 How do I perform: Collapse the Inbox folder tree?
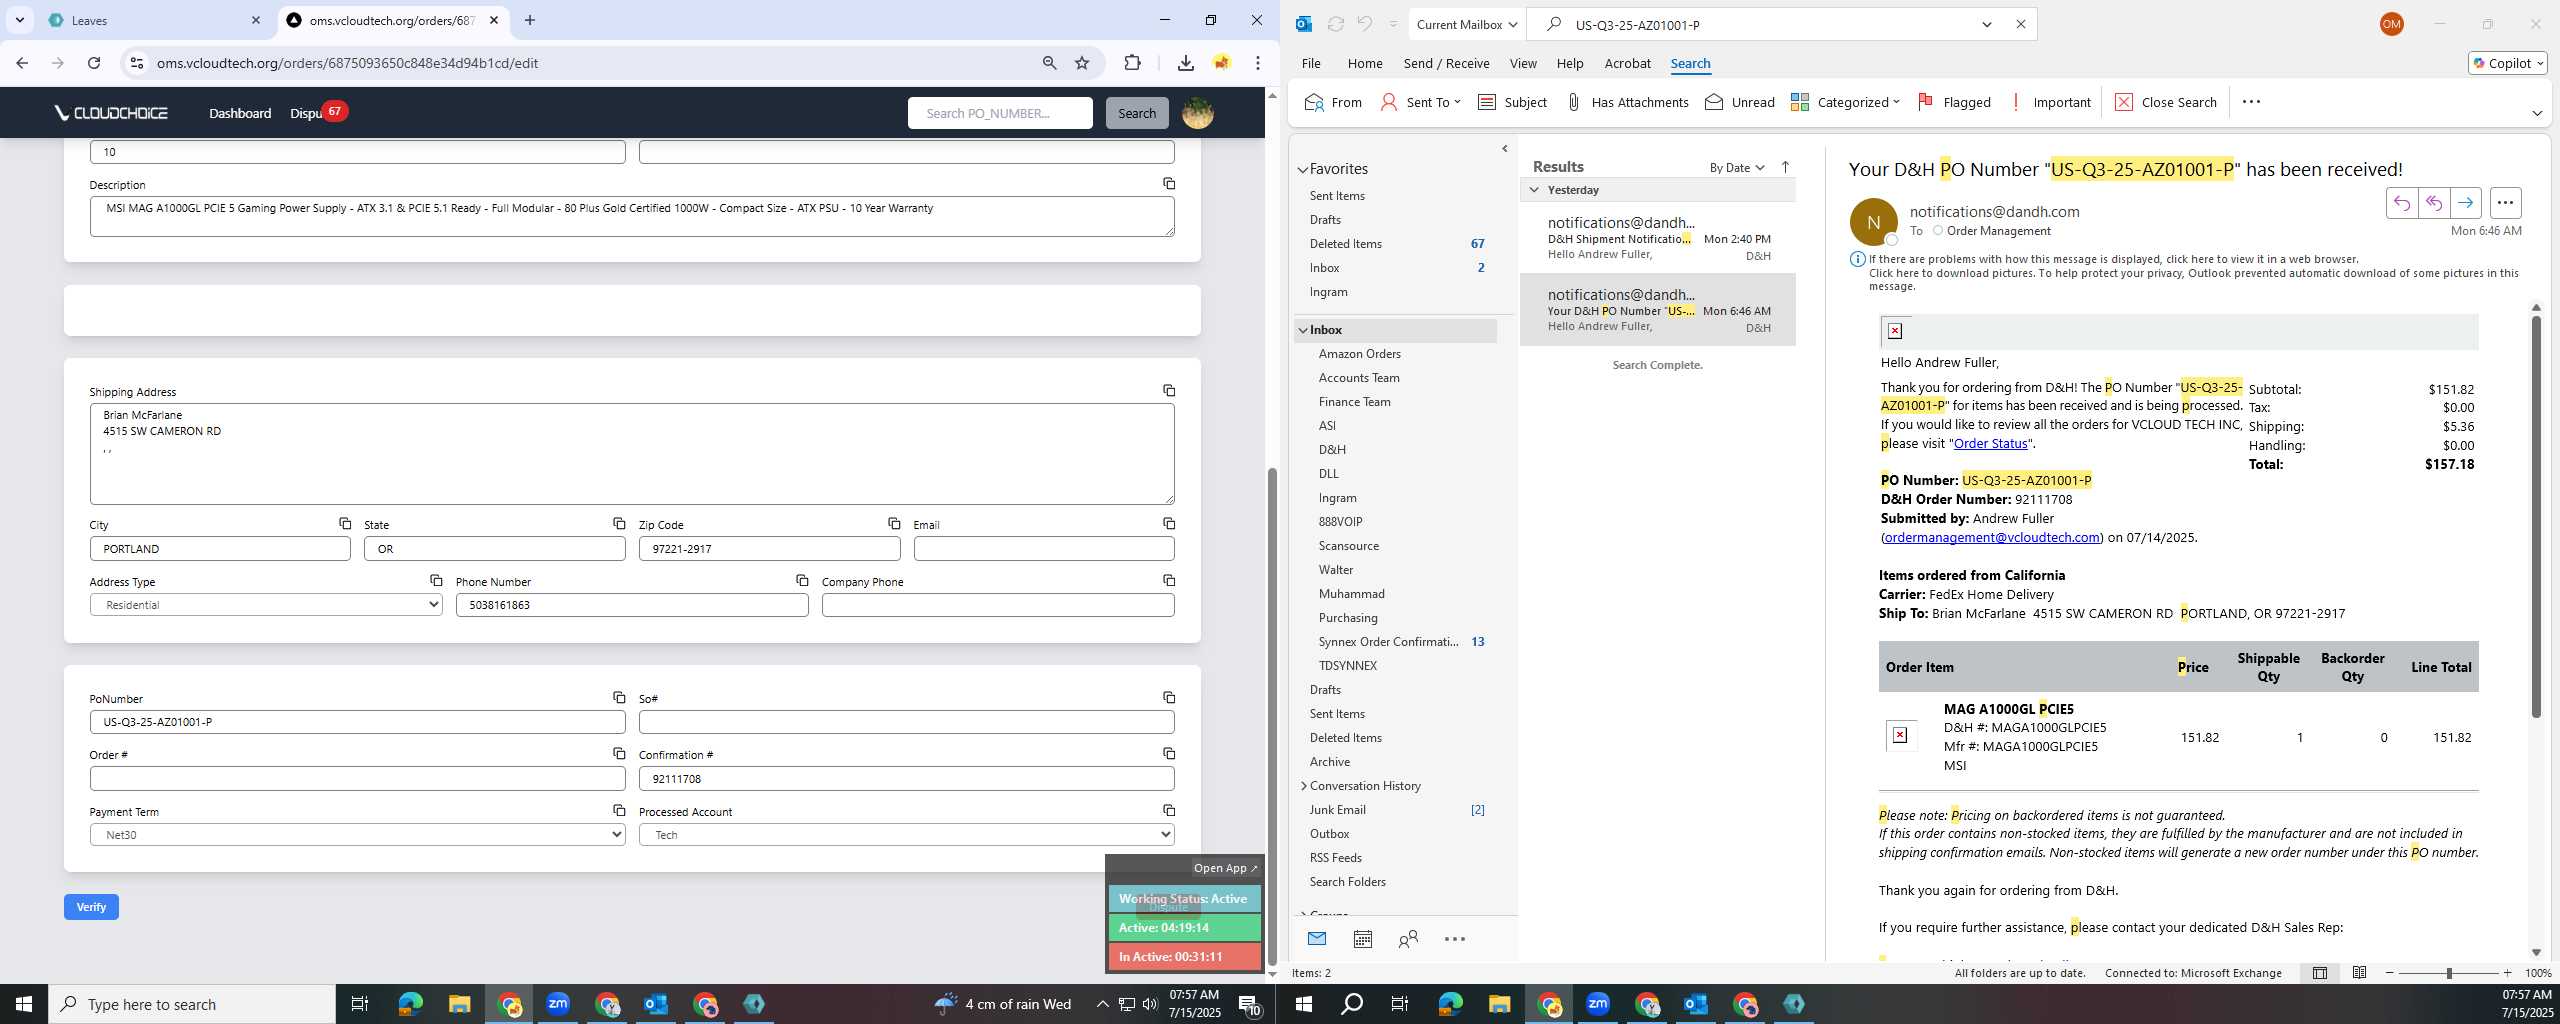pos(1303,330)
